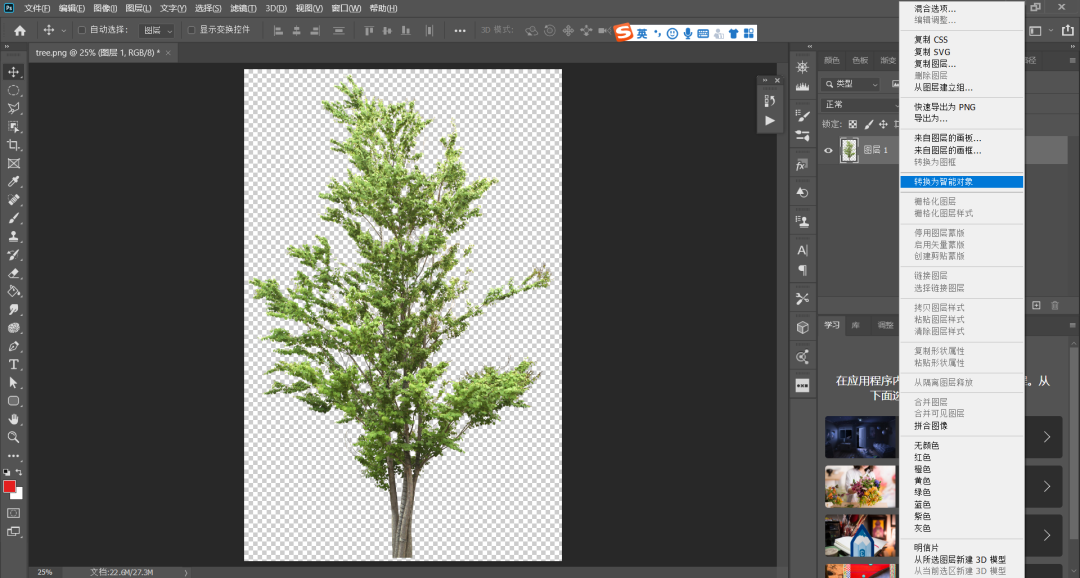Select the Zoom tool
1080x578 pixels.
(x=13, y=437)
